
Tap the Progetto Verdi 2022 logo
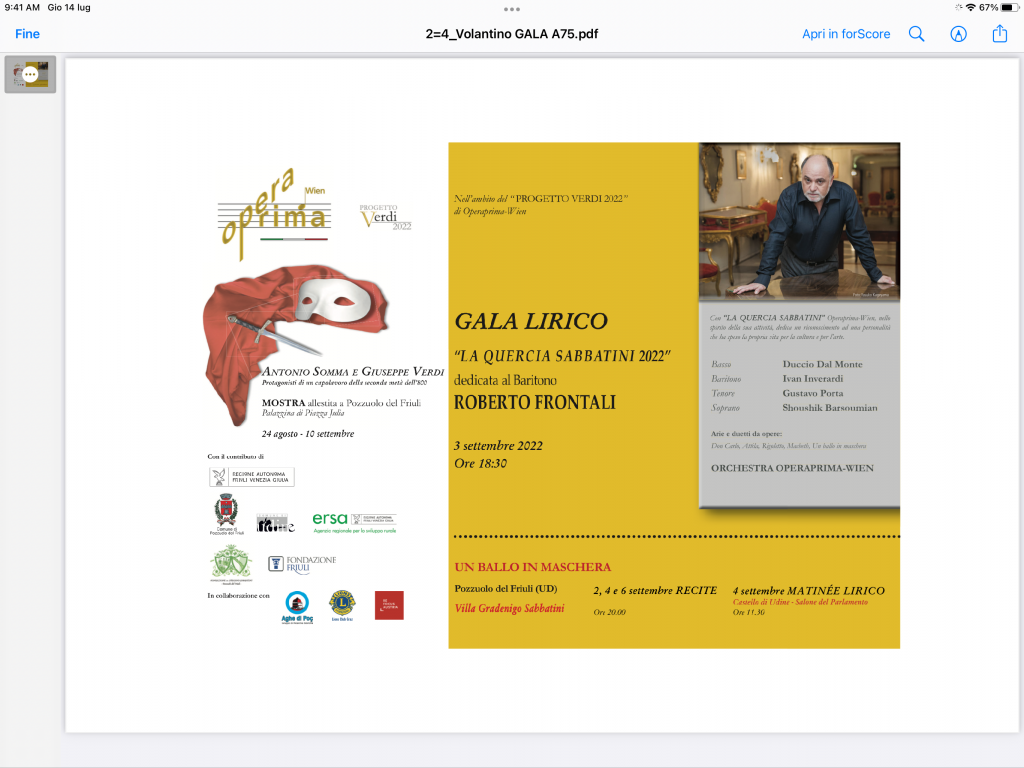(x=385, y=217)
